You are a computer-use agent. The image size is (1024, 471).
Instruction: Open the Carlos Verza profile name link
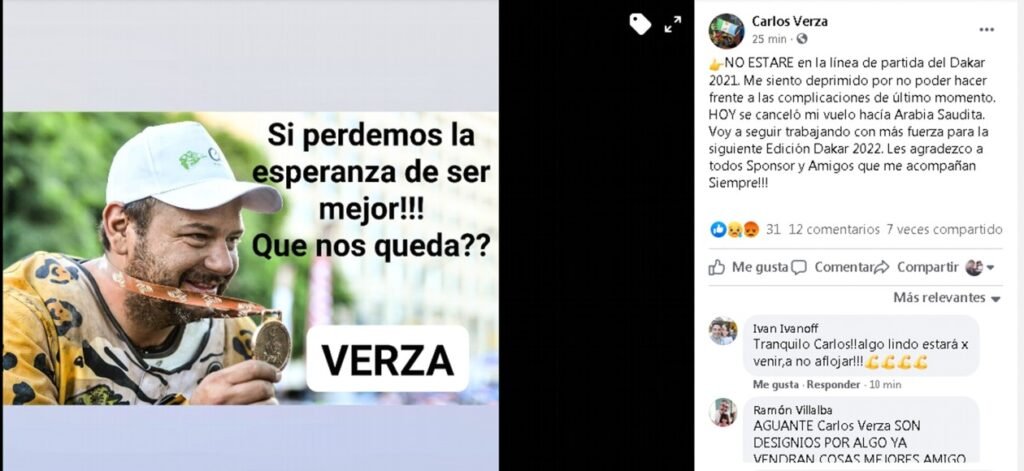point(790,21)
